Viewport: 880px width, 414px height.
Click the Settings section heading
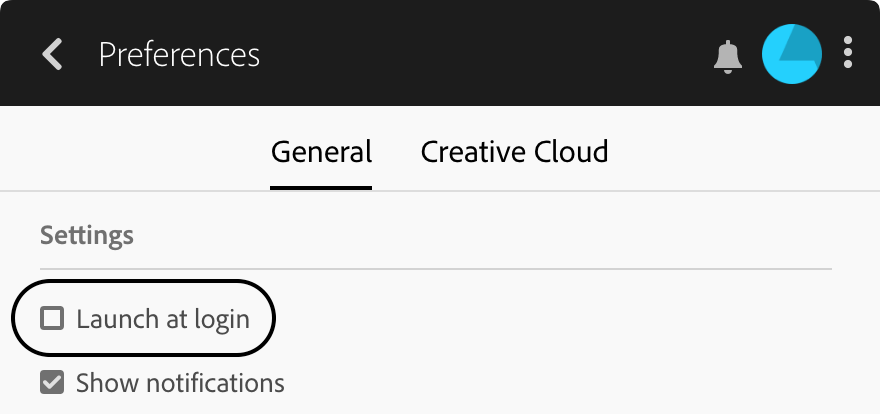click(x=87, y=236)
